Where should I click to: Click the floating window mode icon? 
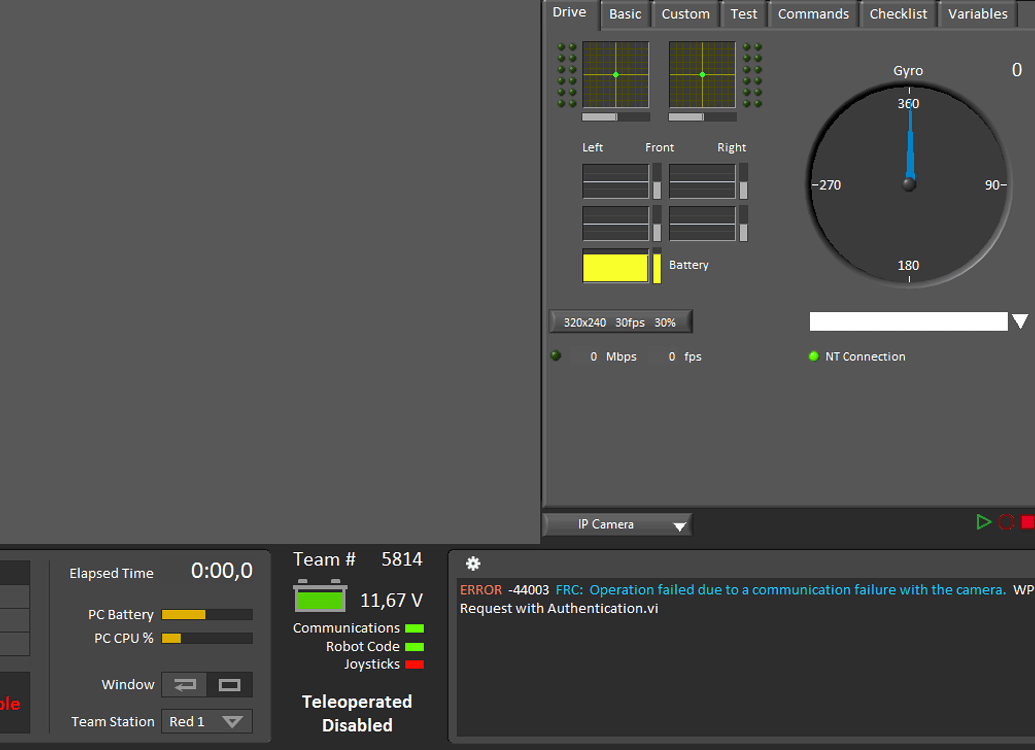(x=230, y=685)
